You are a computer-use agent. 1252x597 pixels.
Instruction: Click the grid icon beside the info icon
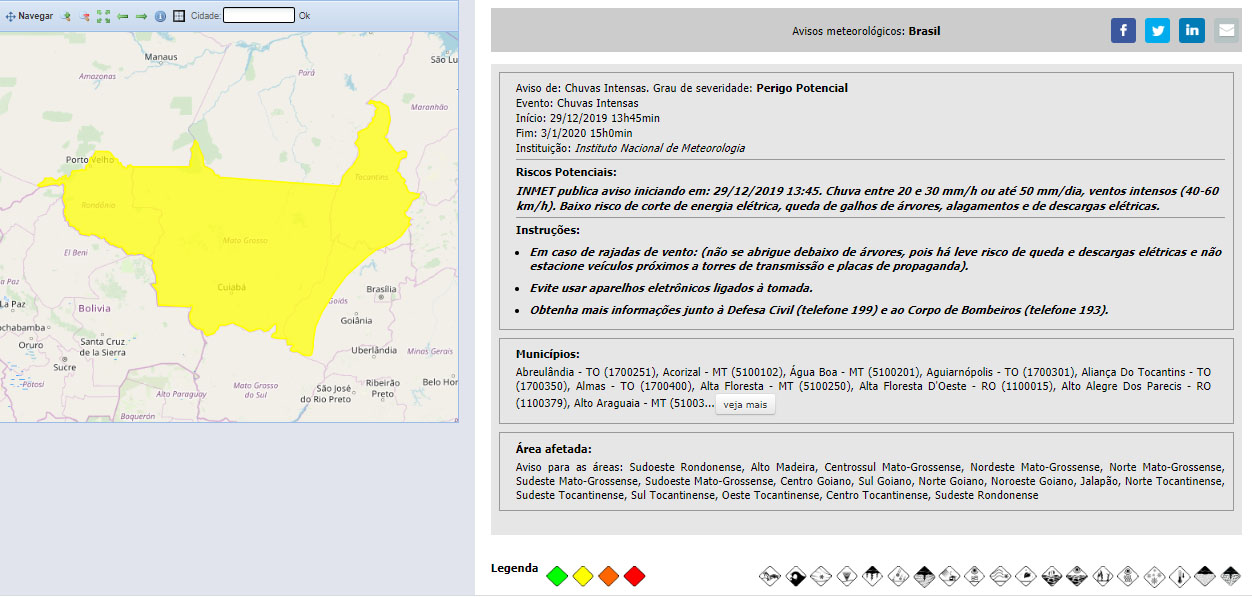pyautogui.click(x=179, y=16)
